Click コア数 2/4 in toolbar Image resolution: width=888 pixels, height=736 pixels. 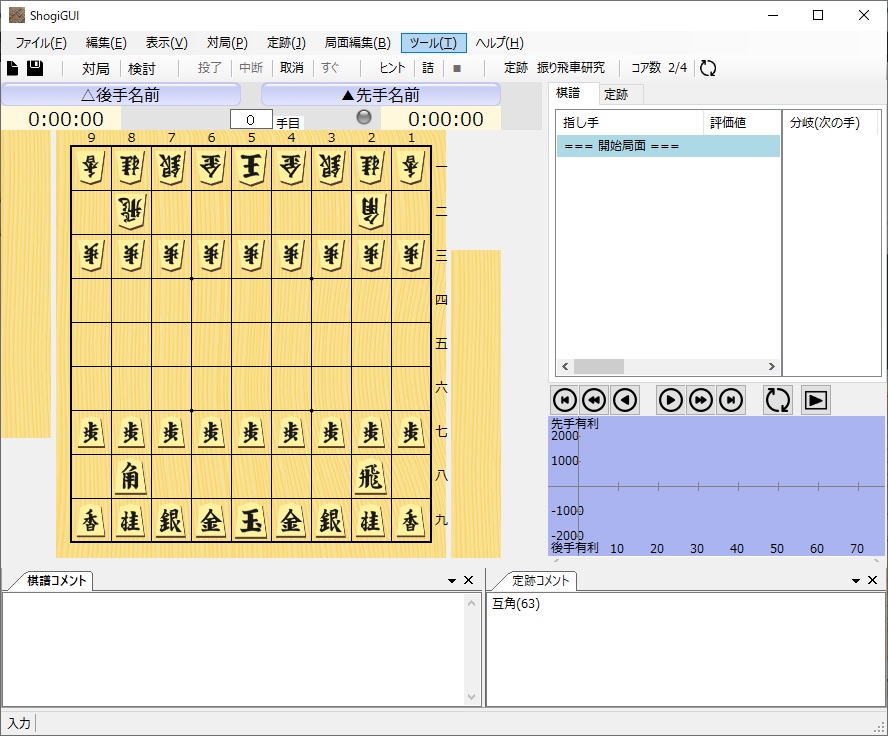(x=659, y=68)
